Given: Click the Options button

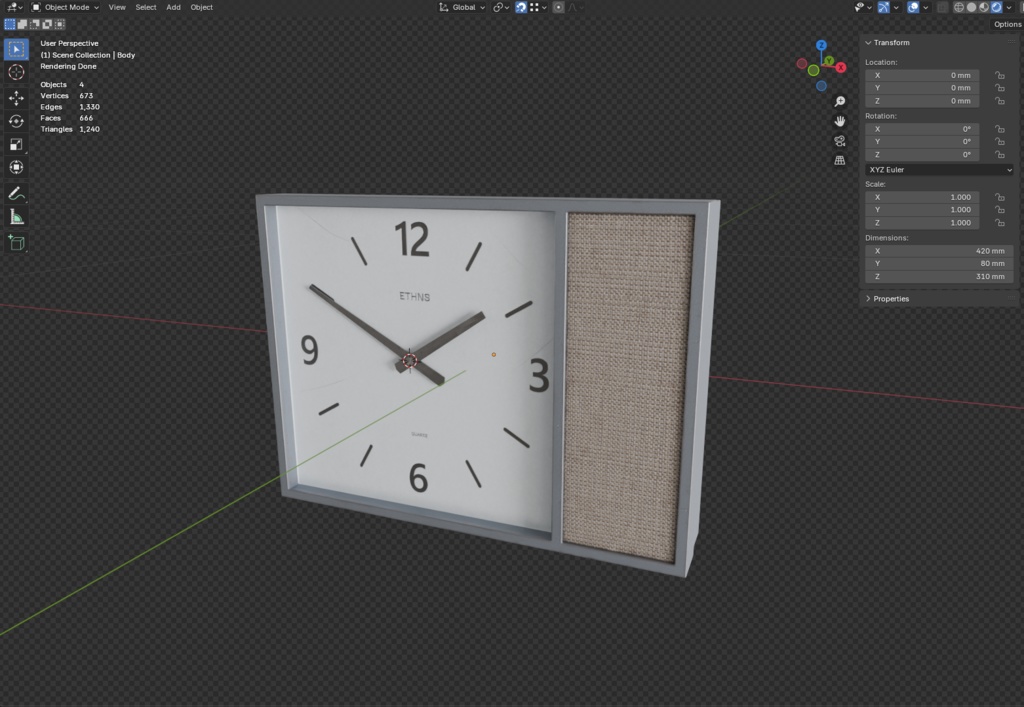Looking at the screenshot, I should (x=1007, y=24).
